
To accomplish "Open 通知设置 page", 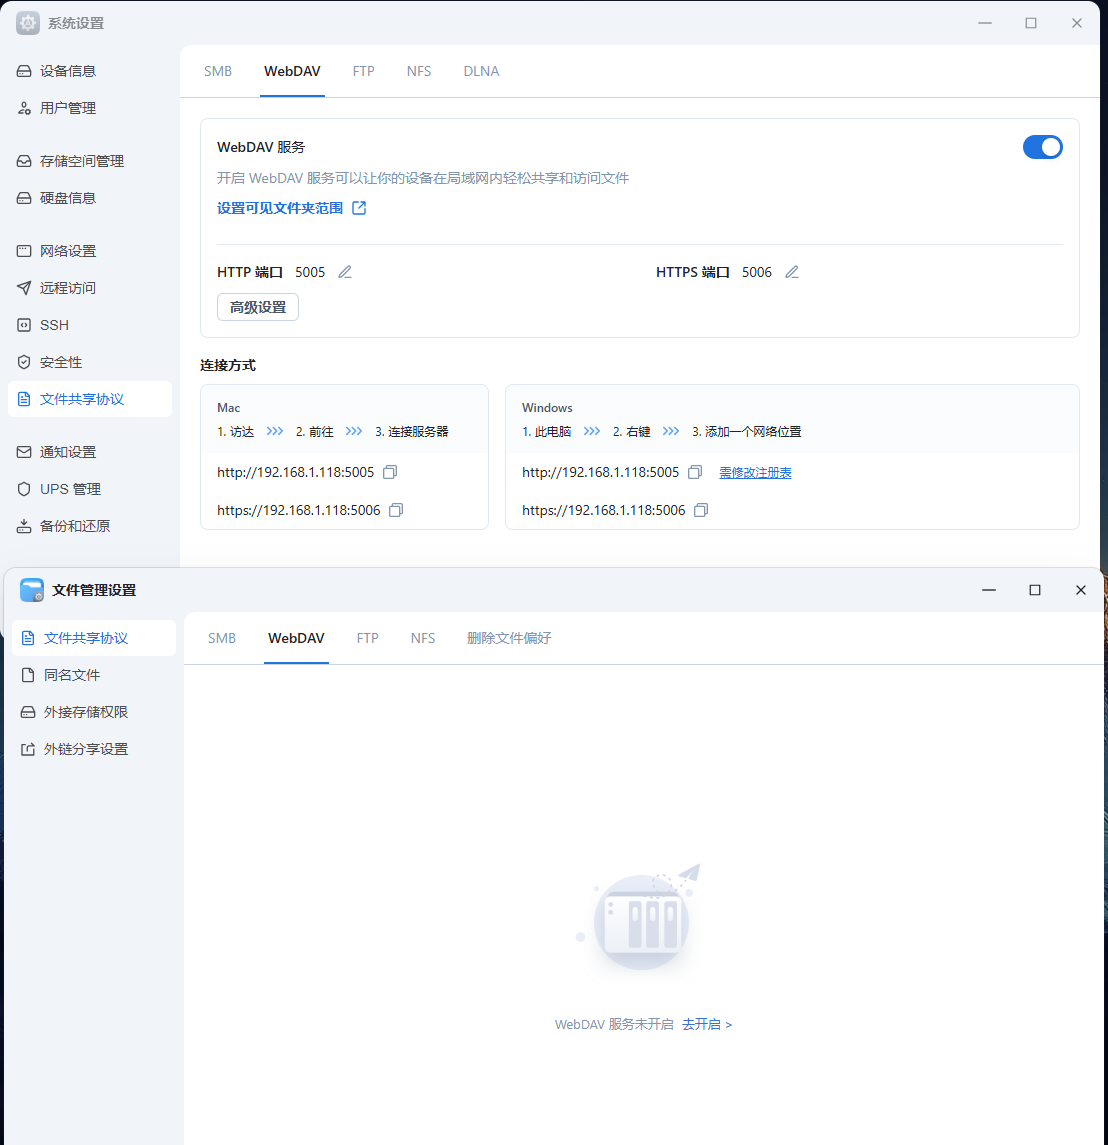I will (x=90, y=452).
